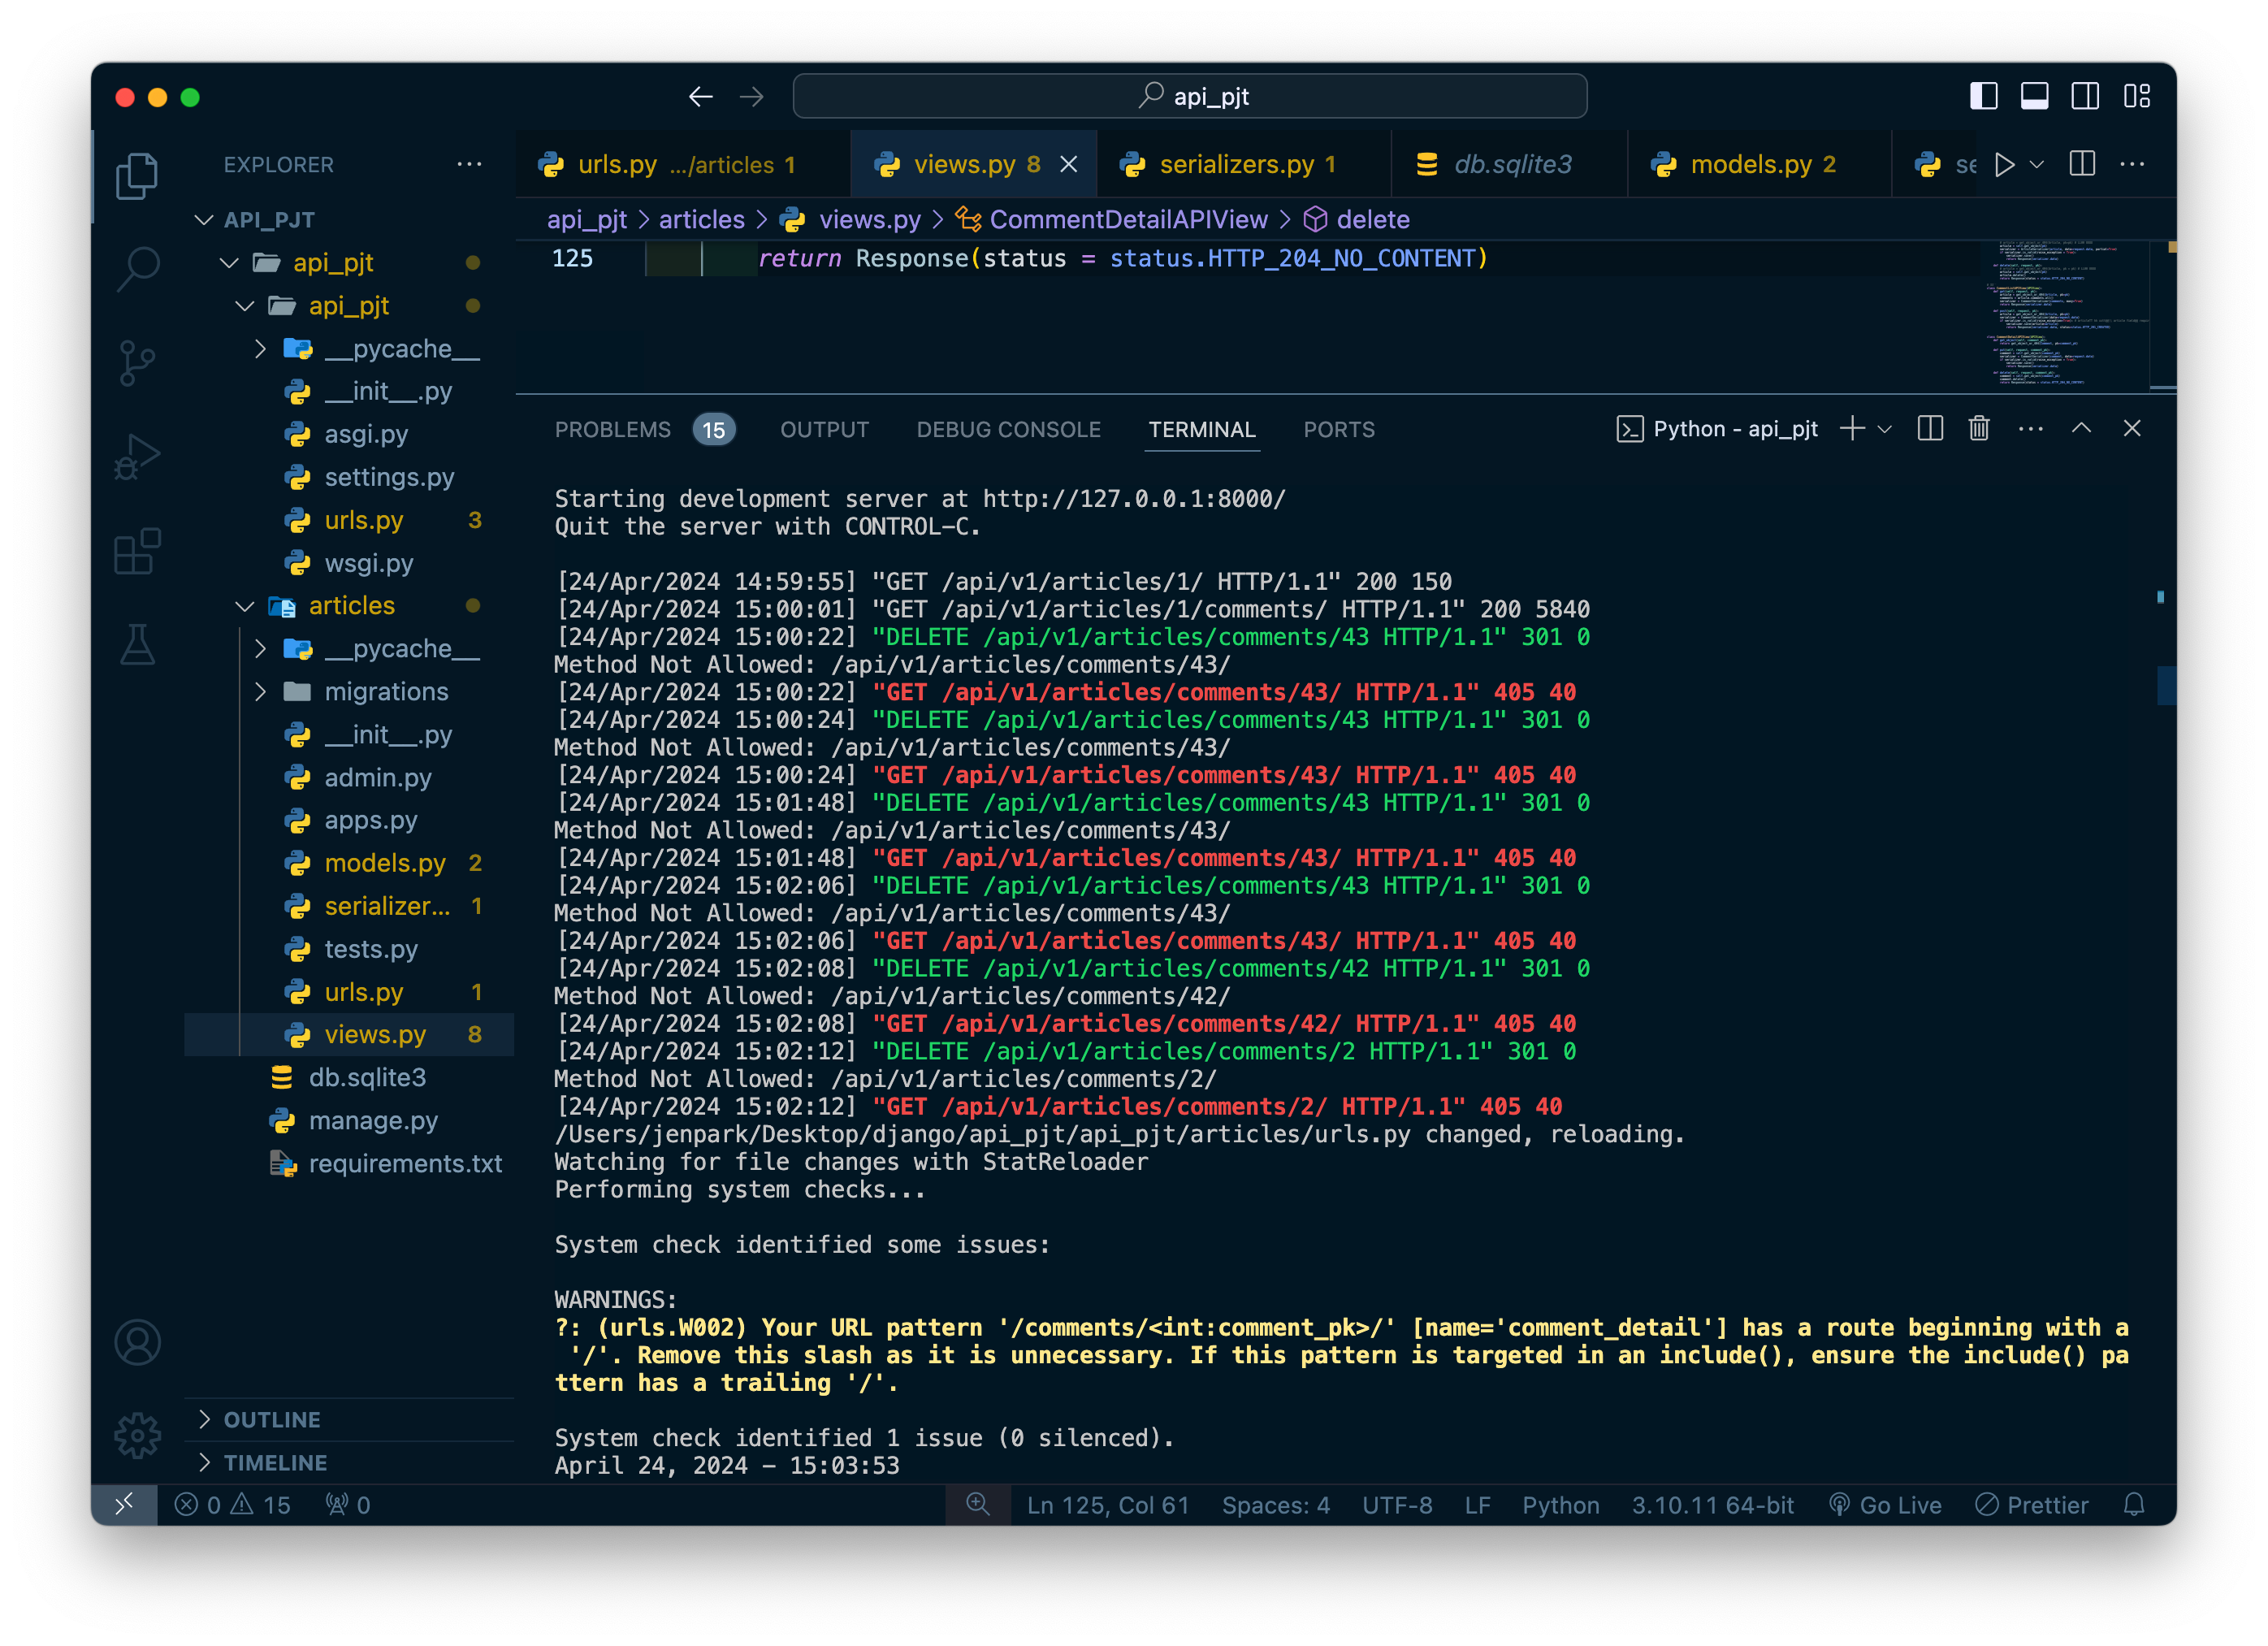Open the new terminal launch profile dropdown

[x=1885, y=430]
